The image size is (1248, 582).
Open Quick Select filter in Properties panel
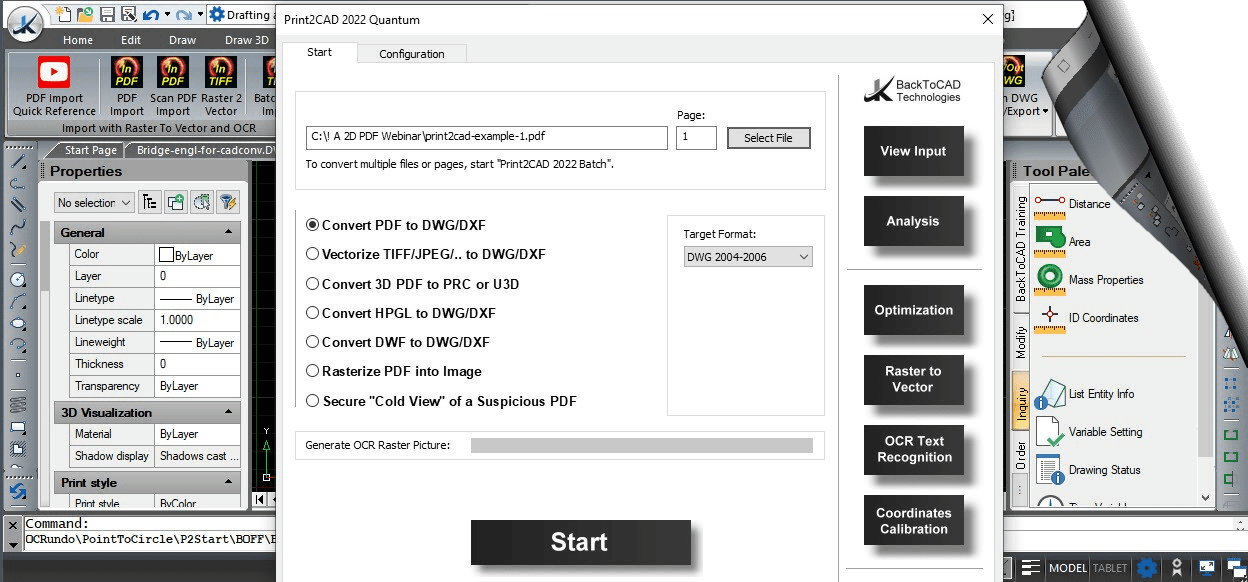[x=228, y=202]
